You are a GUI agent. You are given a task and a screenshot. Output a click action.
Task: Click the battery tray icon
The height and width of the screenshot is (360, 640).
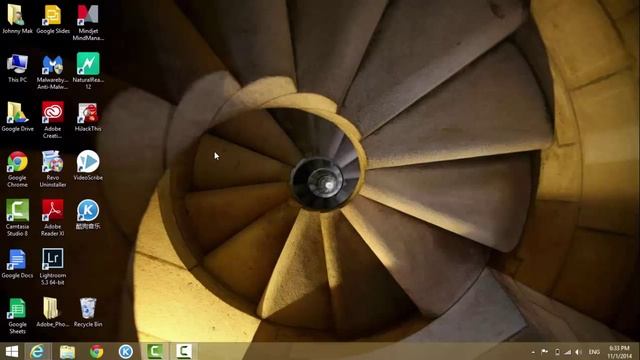click(557, 352)
